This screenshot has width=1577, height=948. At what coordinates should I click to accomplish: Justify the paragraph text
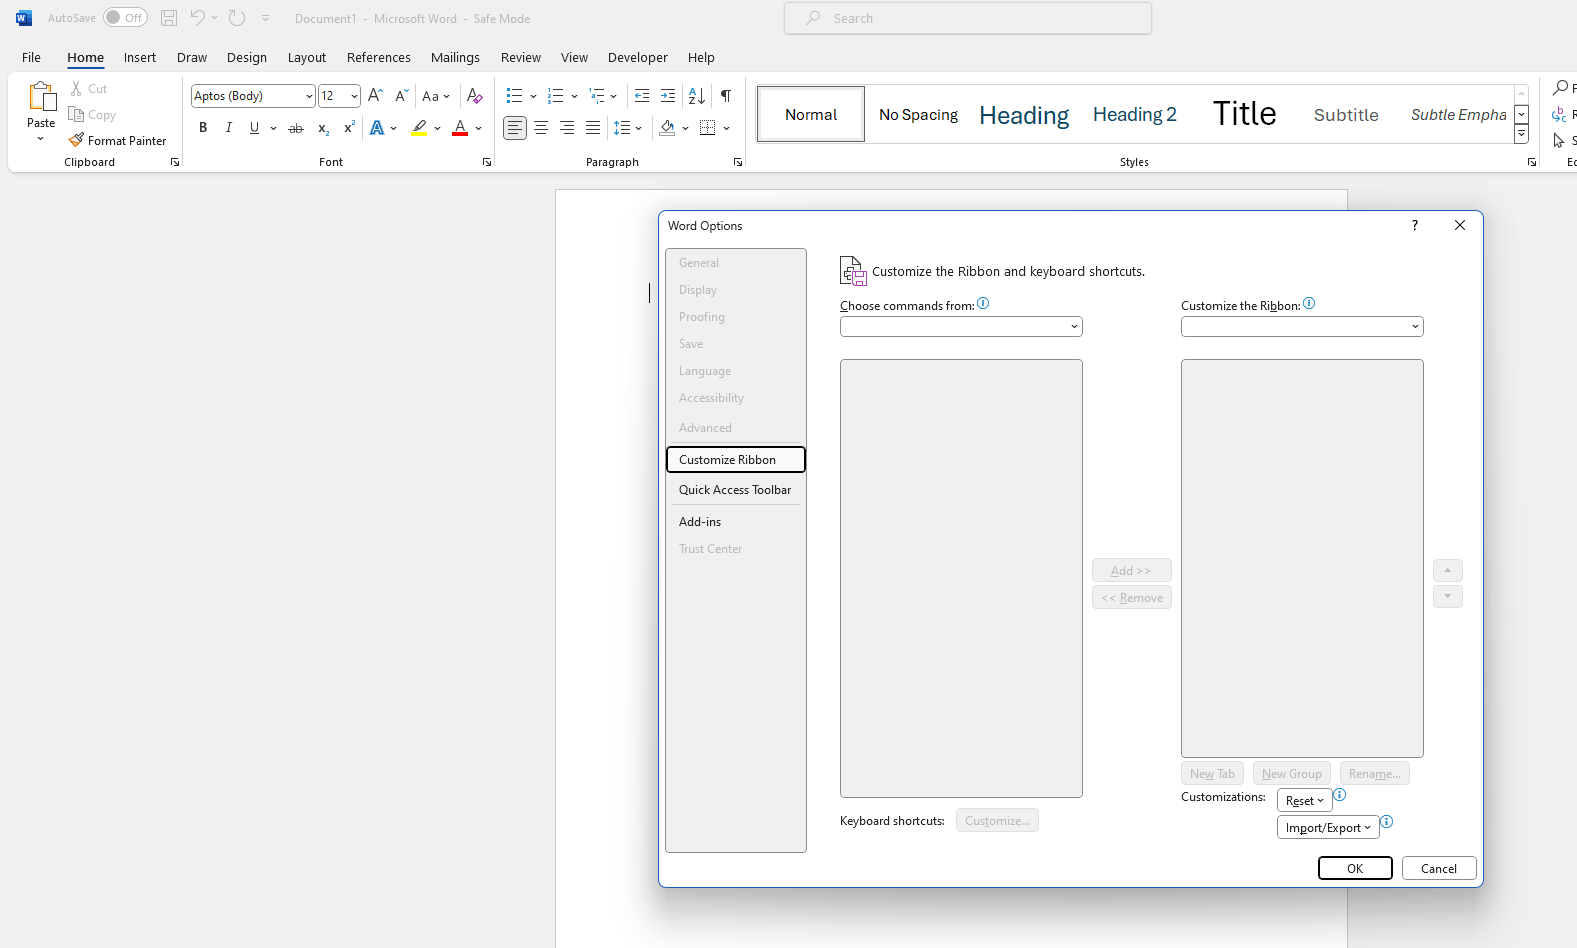[x=593, y=128]
